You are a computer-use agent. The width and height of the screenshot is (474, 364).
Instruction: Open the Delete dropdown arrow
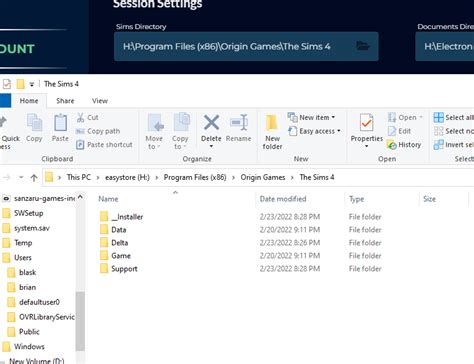point(211,146)
